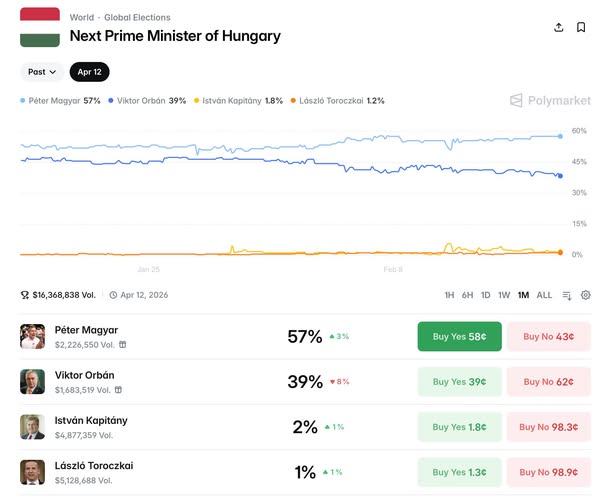The height and width of the screenshot is (497, 600).
Task: Open chart settings gear
Action: click(x=586, y=295)
